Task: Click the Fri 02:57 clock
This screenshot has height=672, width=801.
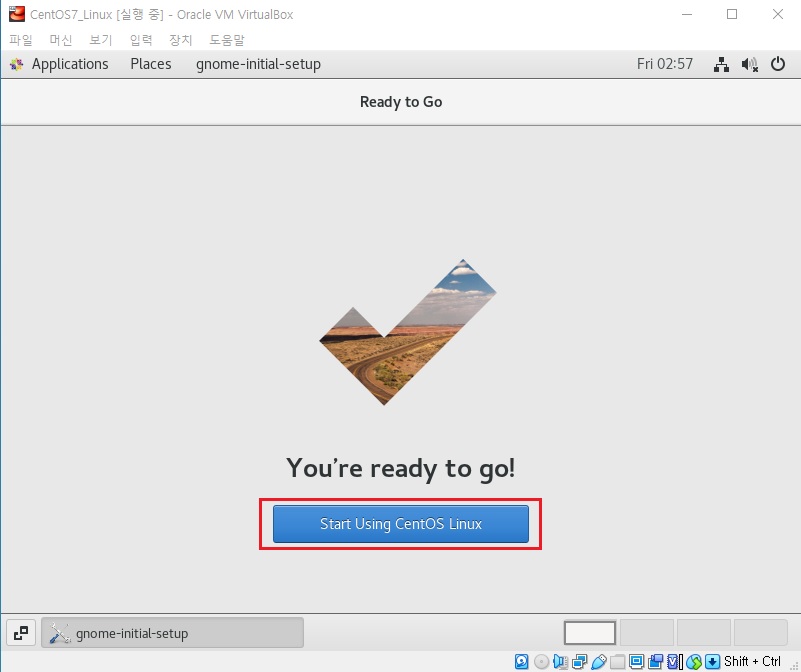Action: click(x=665, y=64)
